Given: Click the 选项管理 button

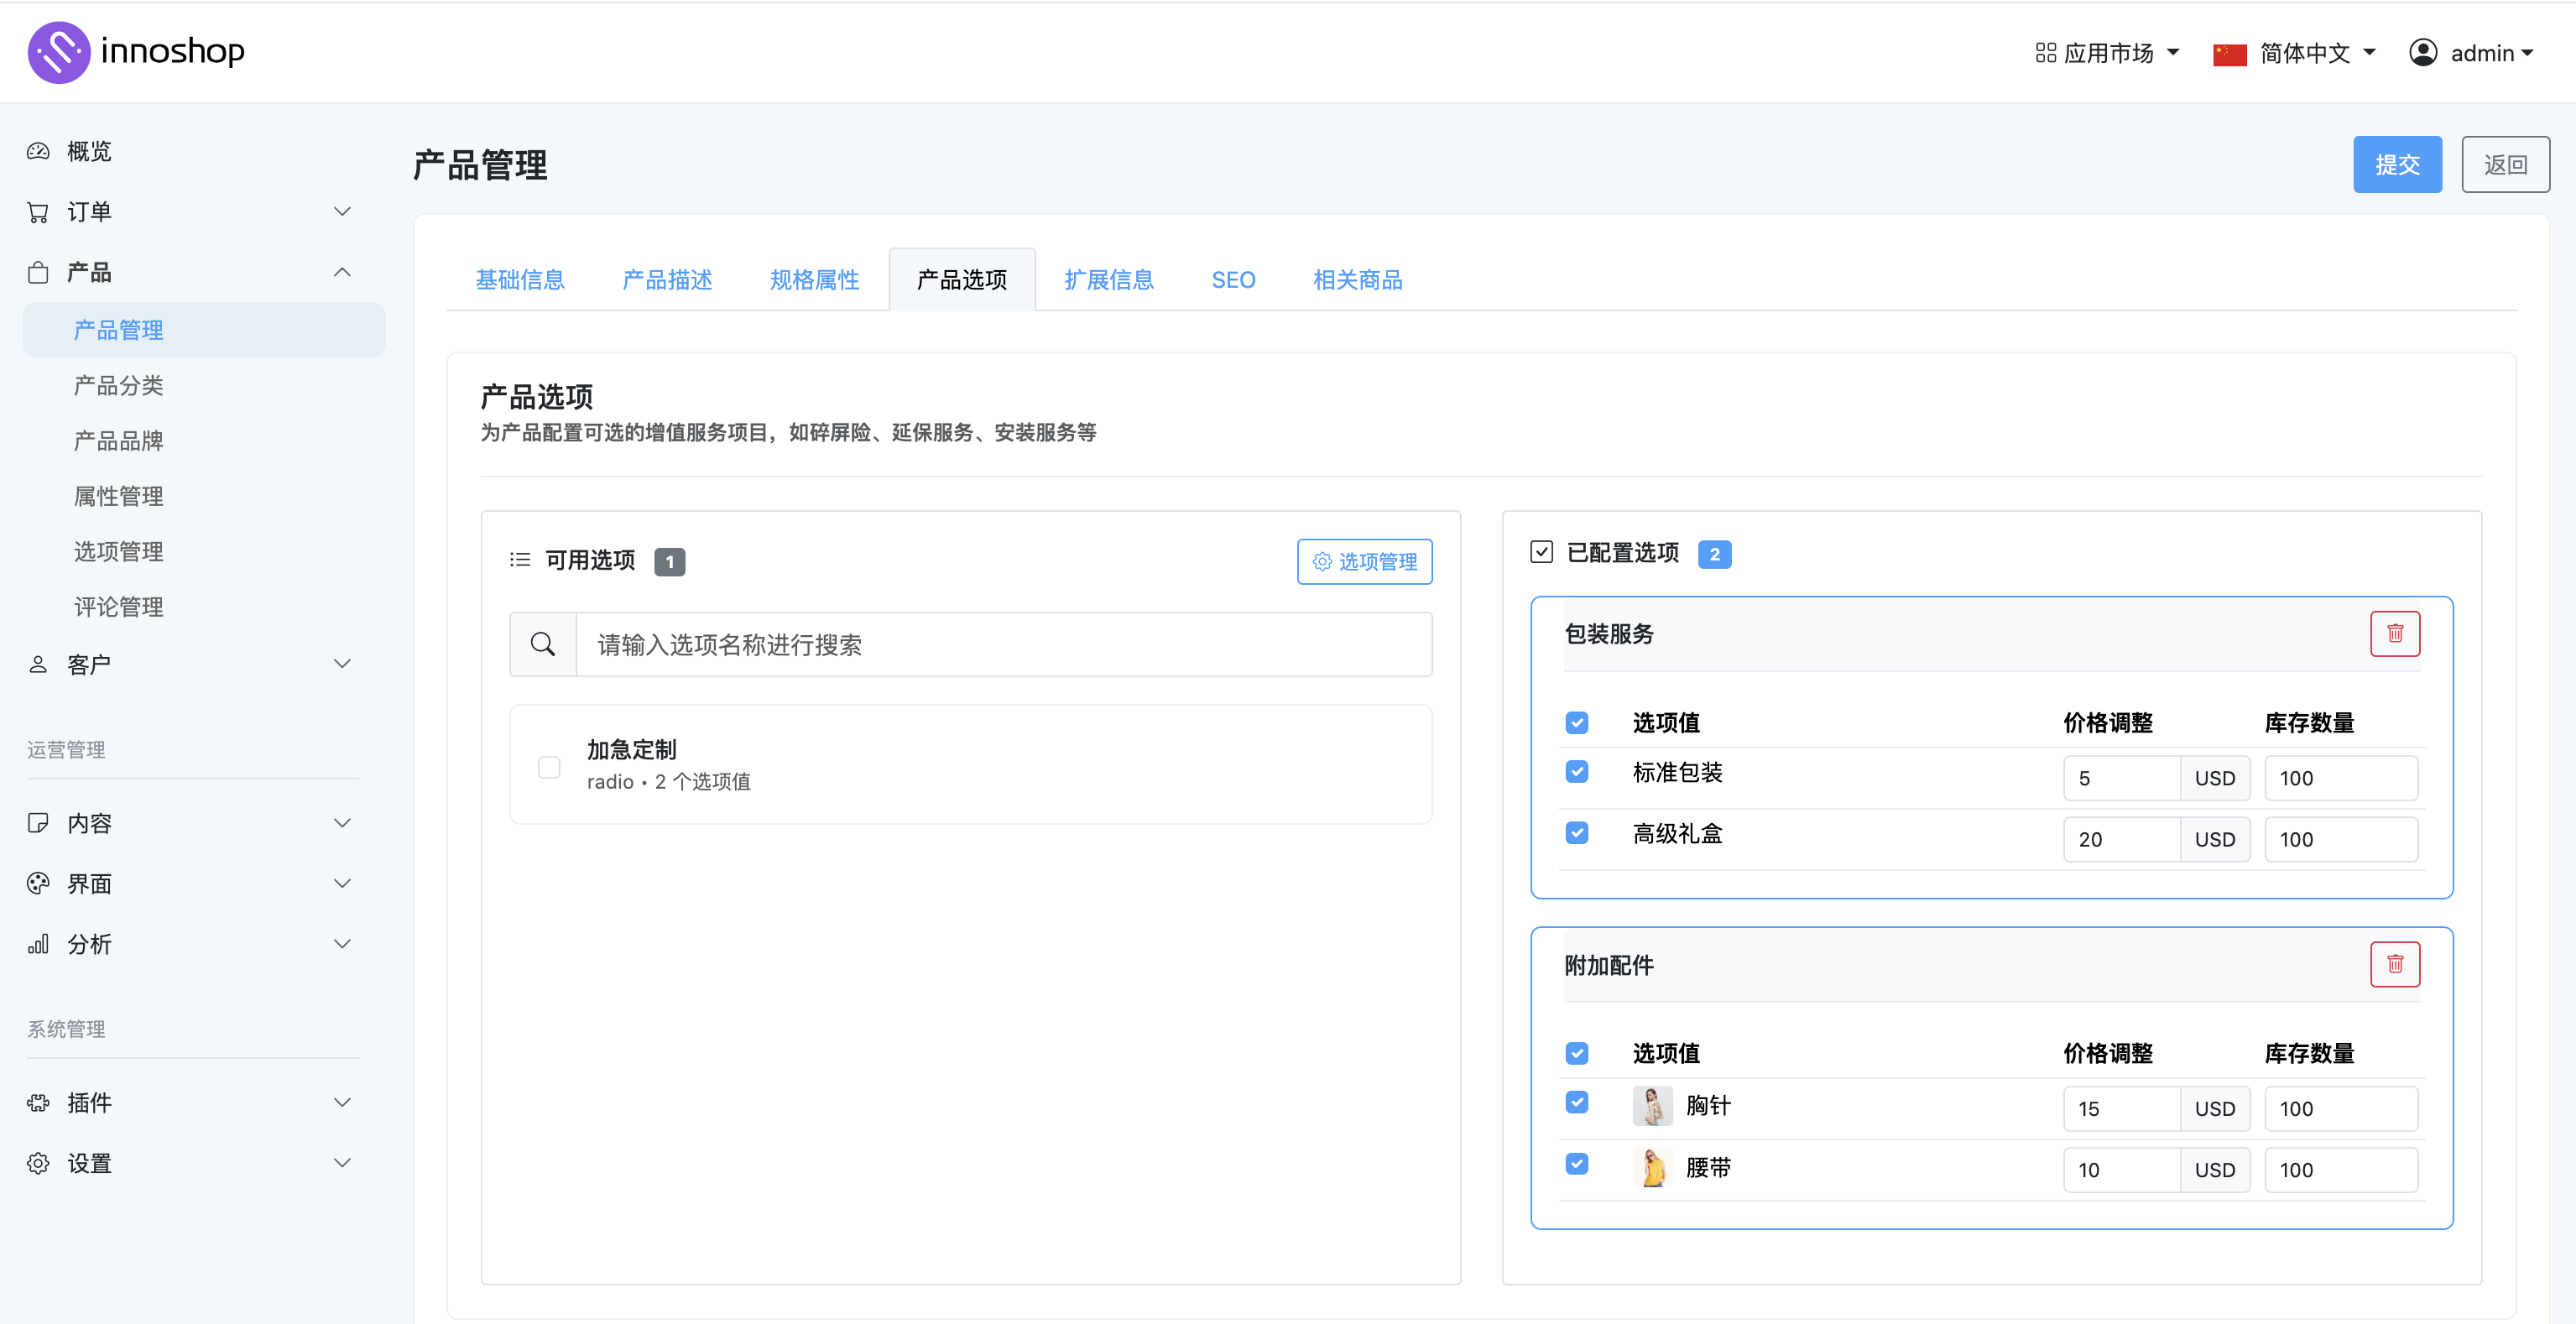Looking at the screenshot, I should [1364, 561].
